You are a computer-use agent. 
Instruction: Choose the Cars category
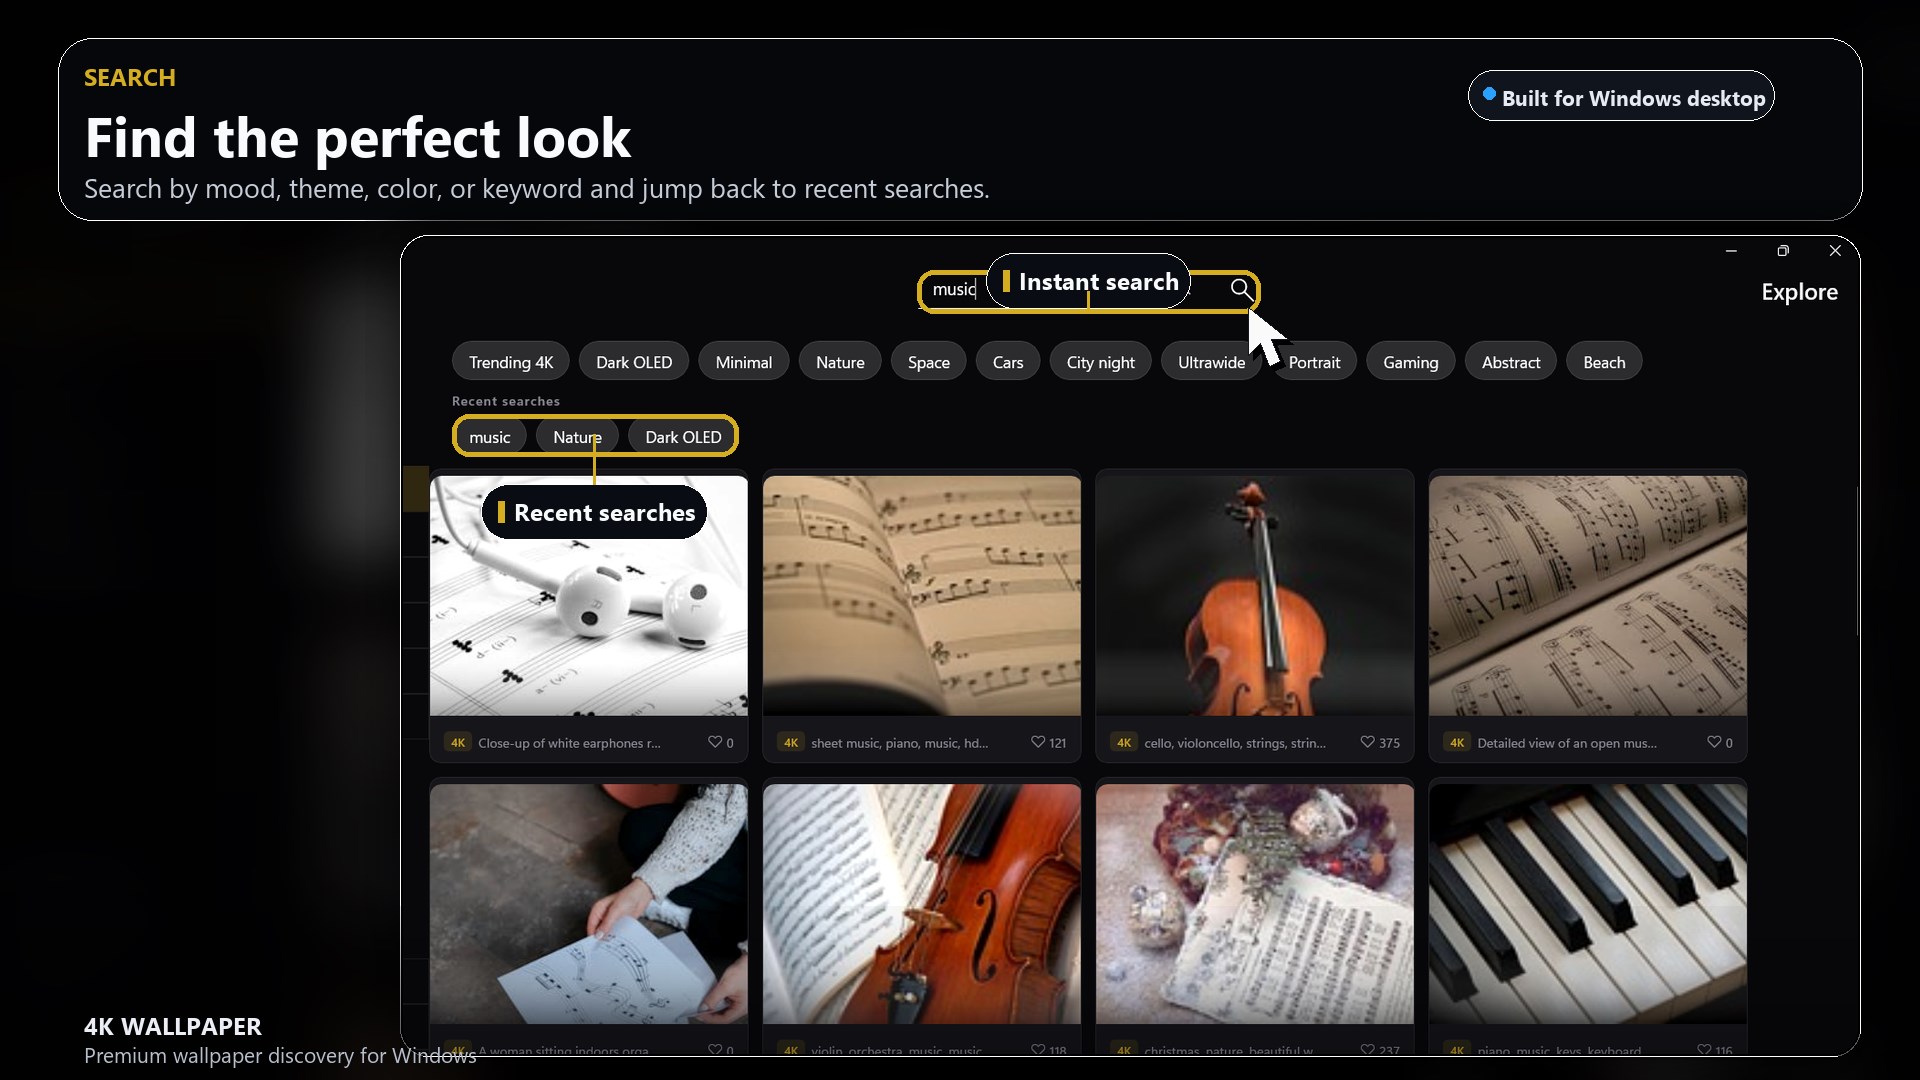pos(1008,362)
